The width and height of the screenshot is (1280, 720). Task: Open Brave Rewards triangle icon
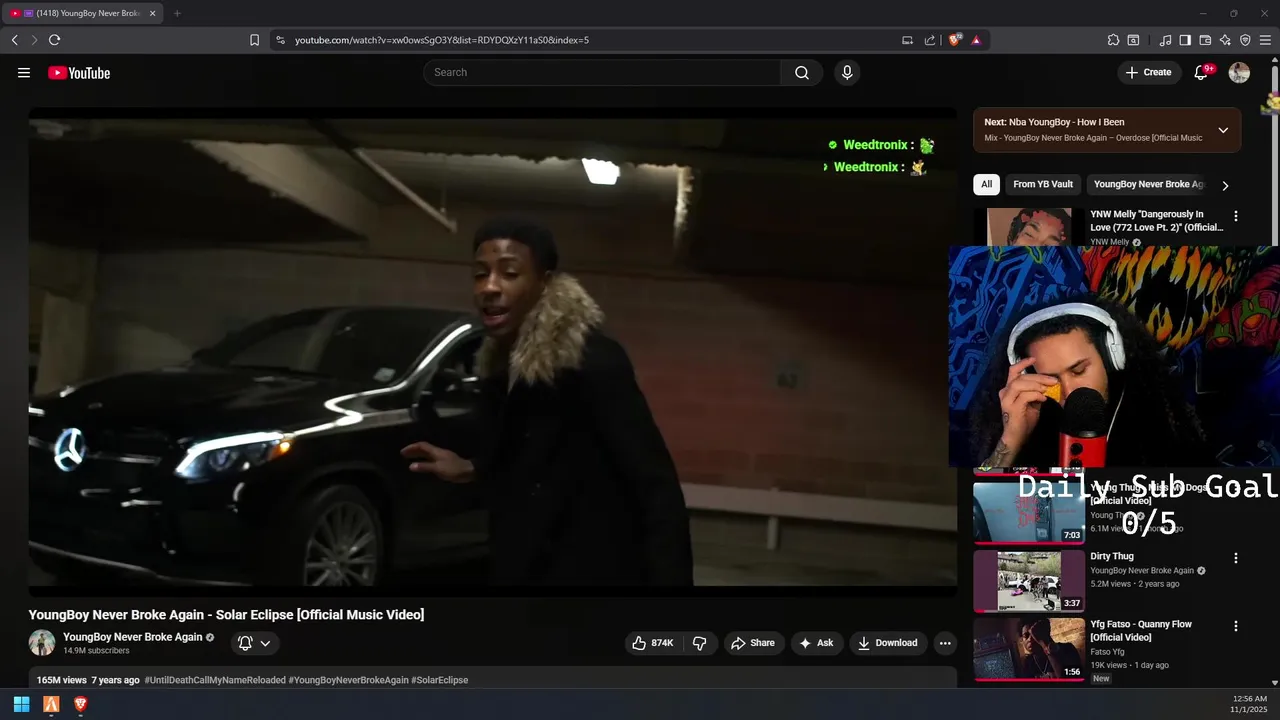pos(976,40)
